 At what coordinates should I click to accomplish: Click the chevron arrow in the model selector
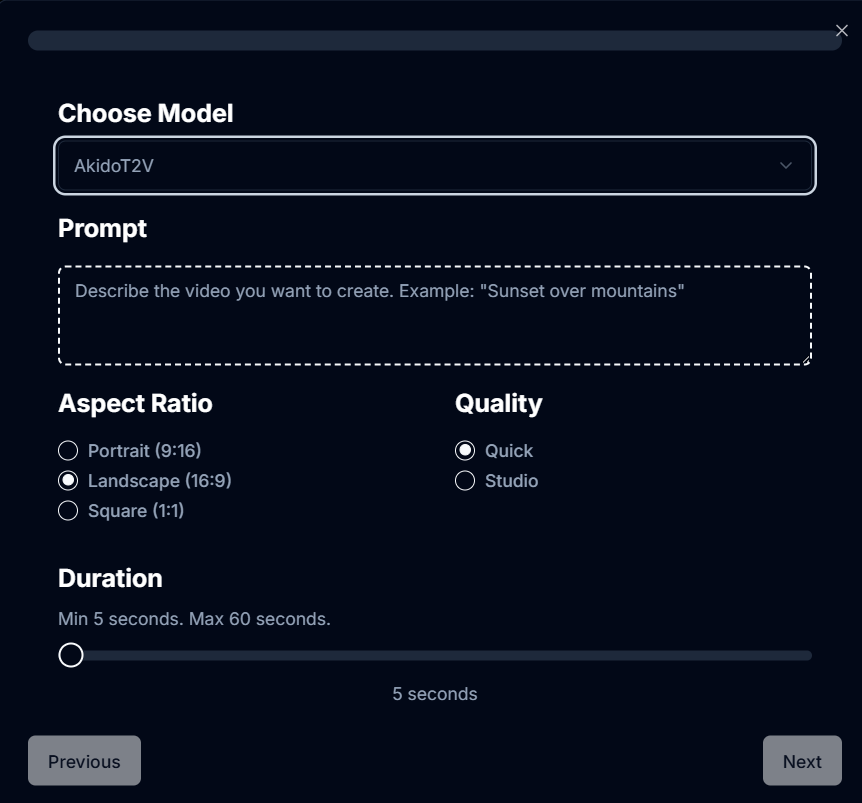click(x=786, y=166)
